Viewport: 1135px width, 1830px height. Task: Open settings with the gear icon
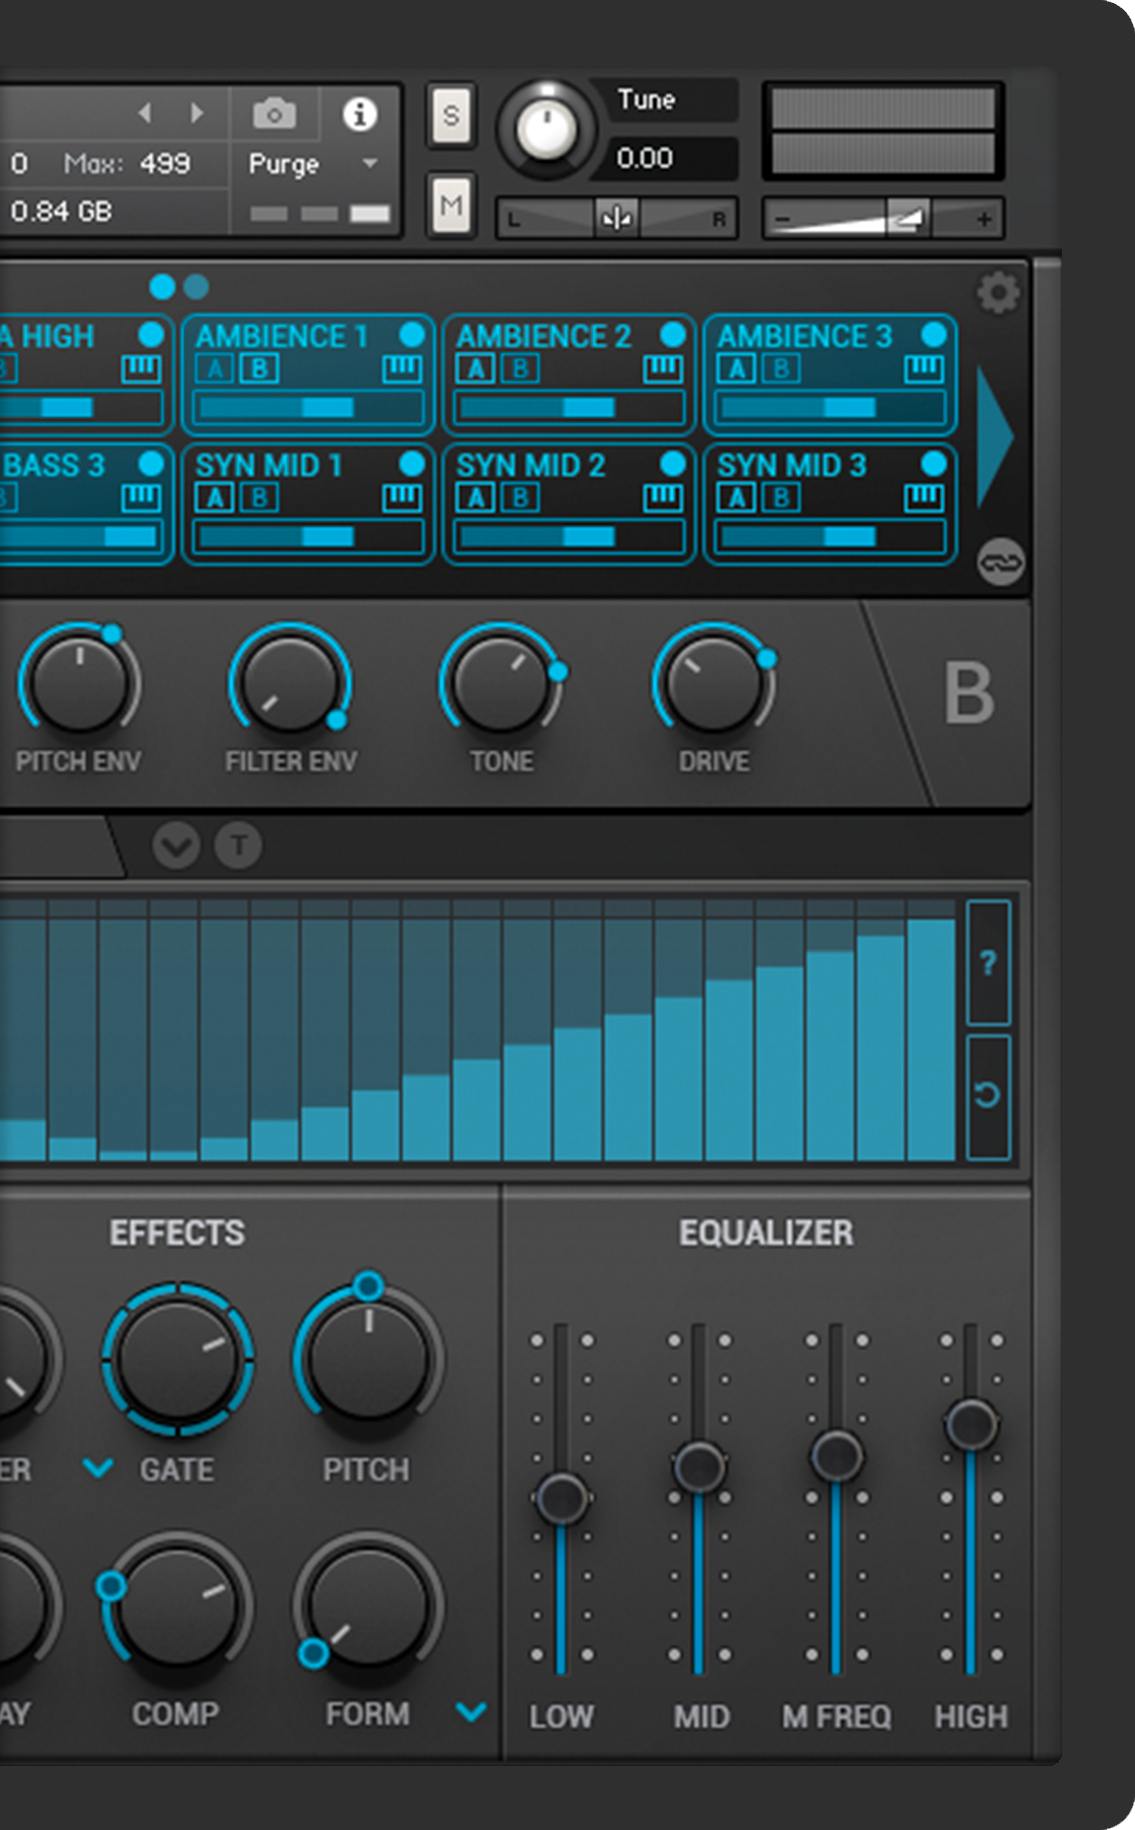click(998, 293)
